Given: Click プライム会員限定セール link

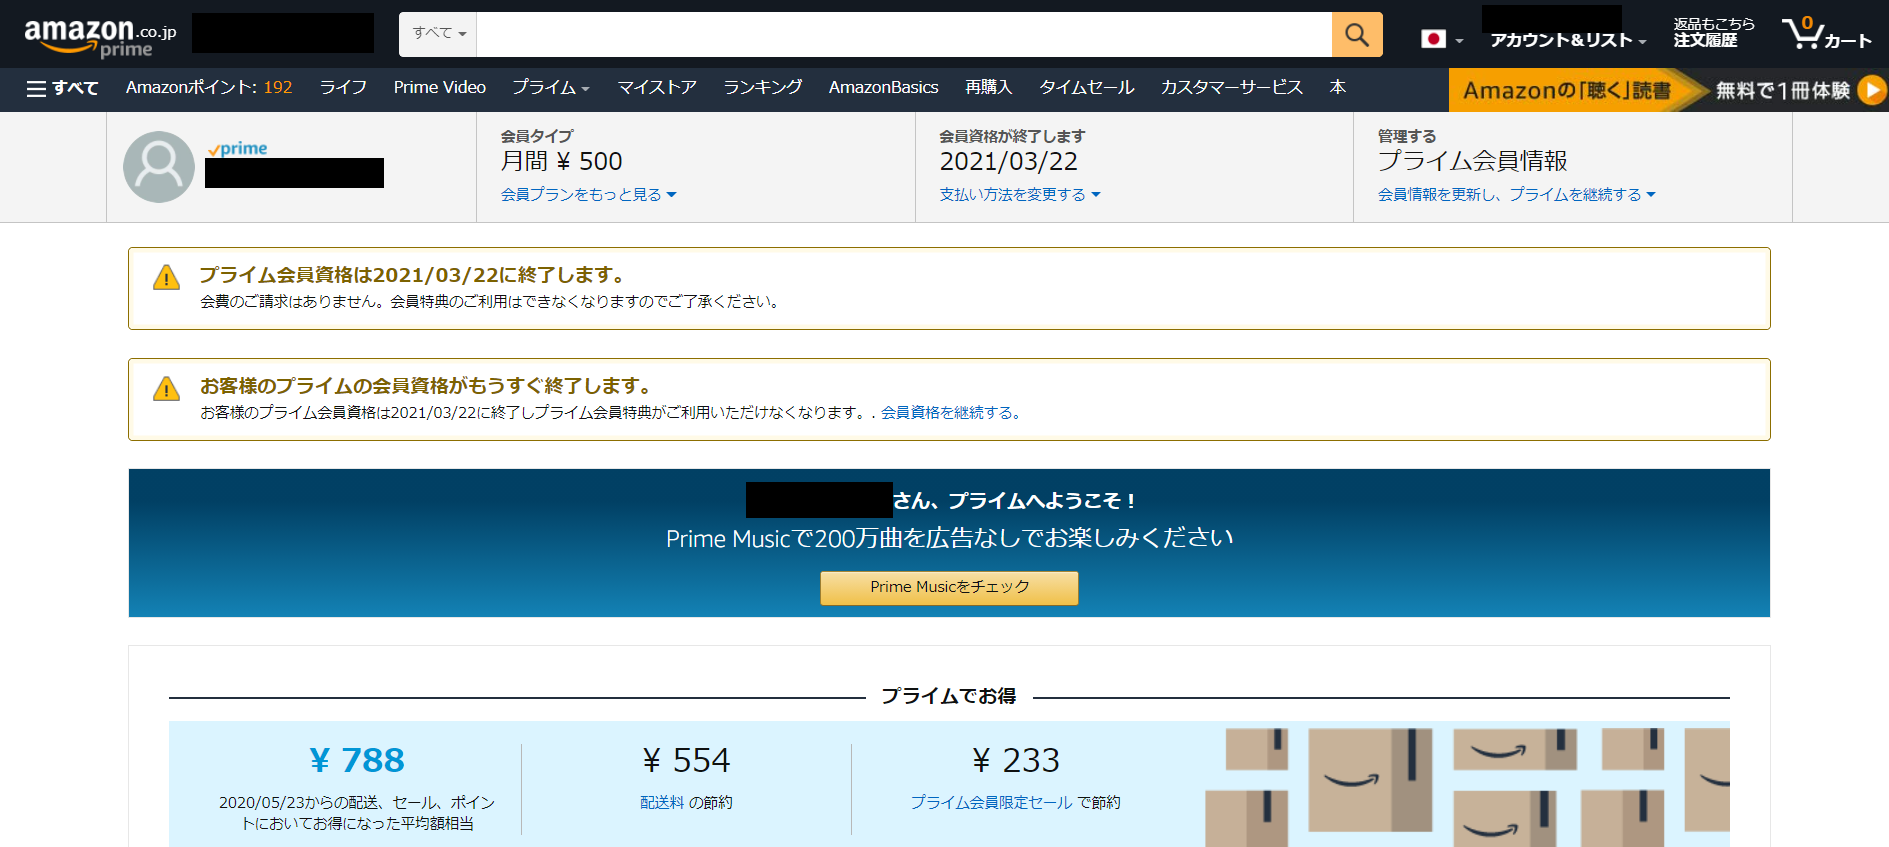Looking at the screenshot, I should [x=991, y=803].
